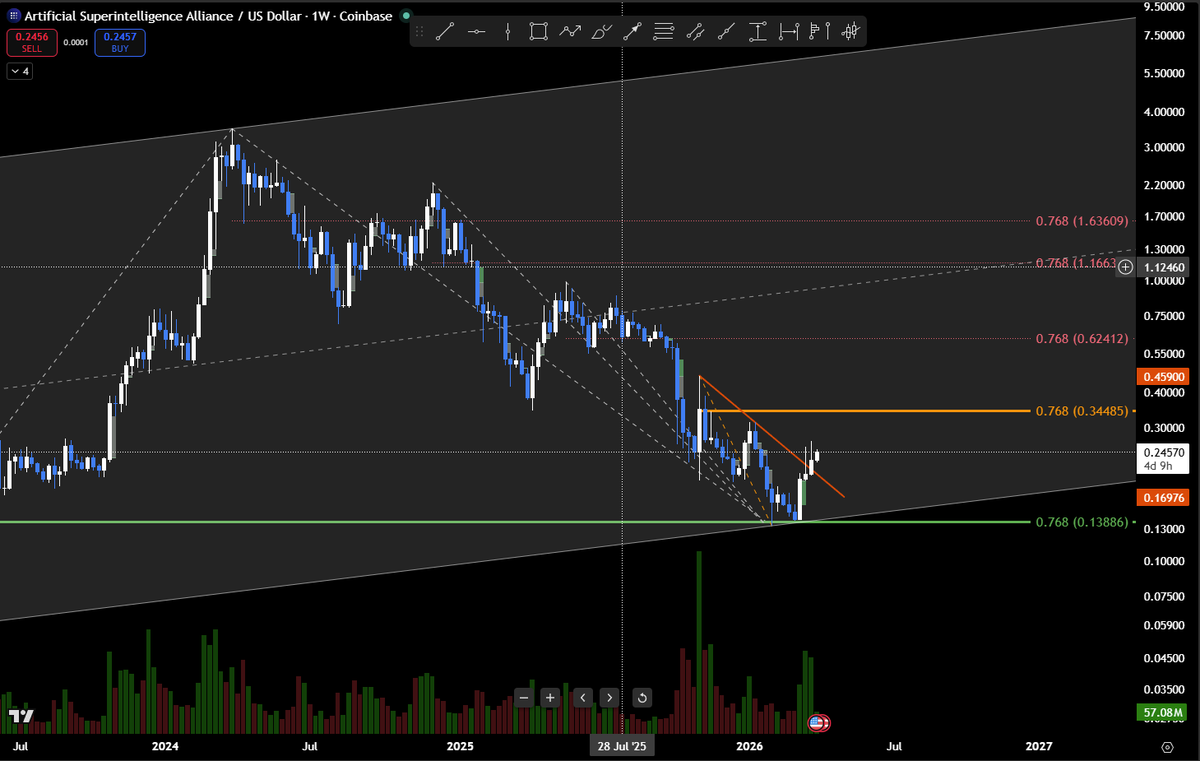Viewport: 1200px width, 761px height.
Task: Select the Vertical Line drawing tool
Action: point(508,32)
